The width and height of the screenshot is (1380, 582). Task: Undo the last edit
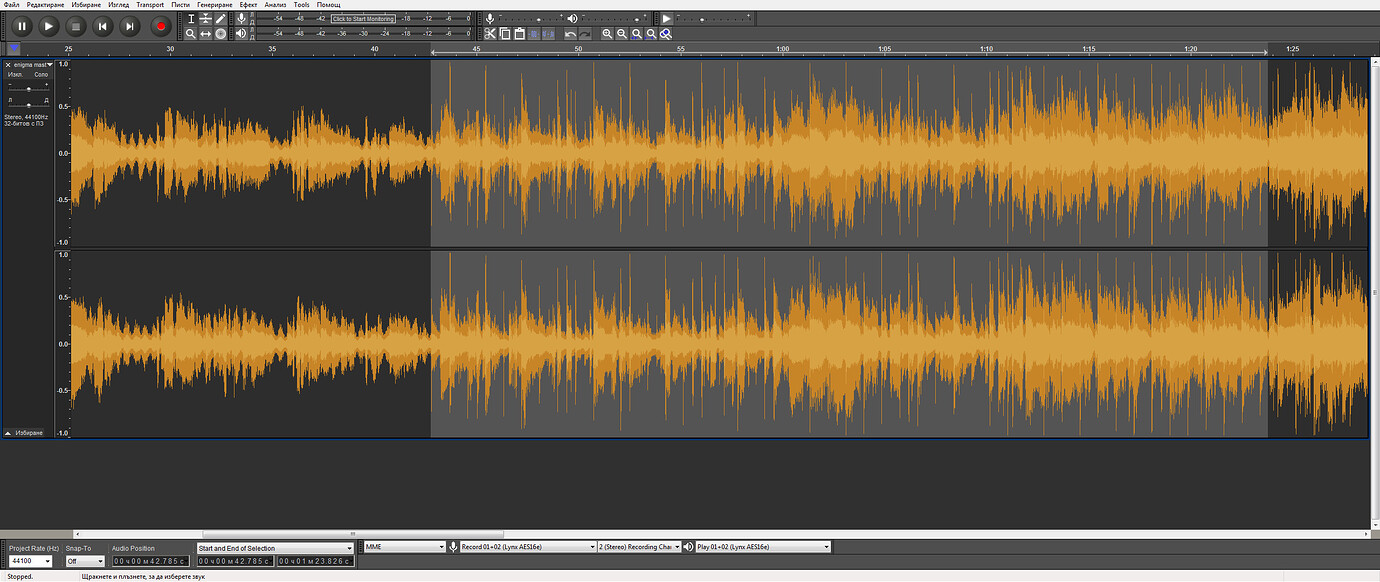coord(568,33)
